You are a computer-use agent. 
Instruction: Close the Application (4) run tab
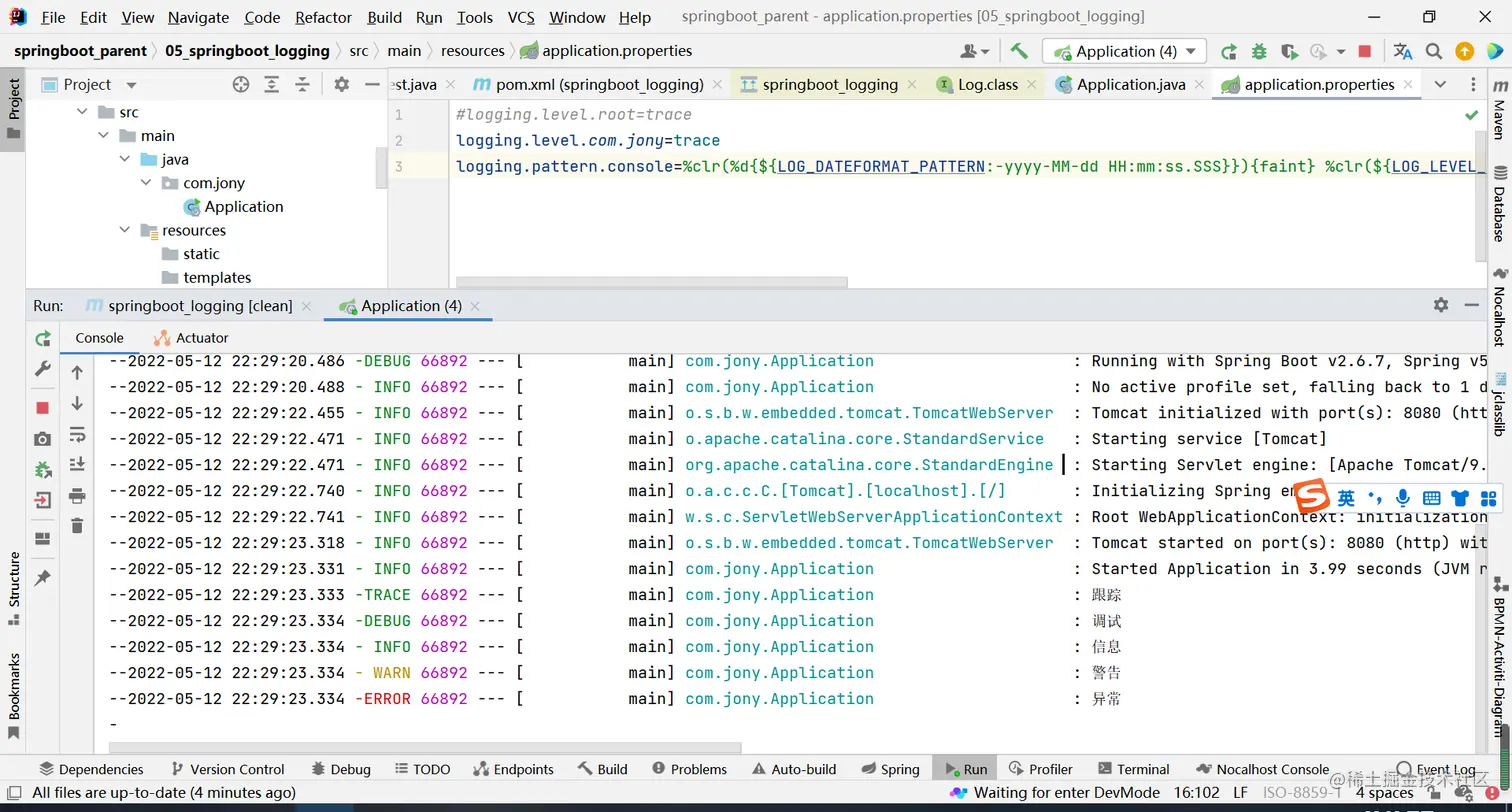(475, 306)
